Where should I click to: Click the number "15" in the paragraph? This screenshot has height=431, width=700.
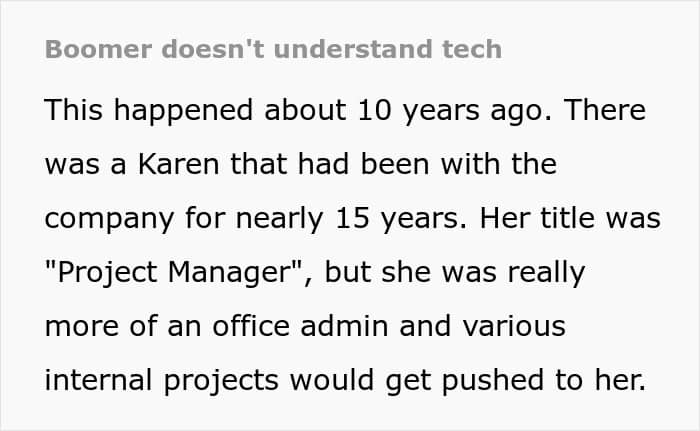coord(352,218)
